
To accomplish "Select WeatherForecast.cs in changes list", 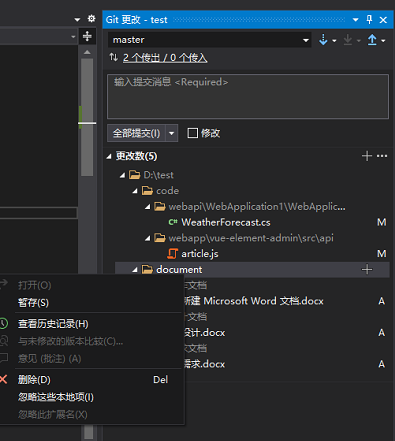I will pos(226,222).
